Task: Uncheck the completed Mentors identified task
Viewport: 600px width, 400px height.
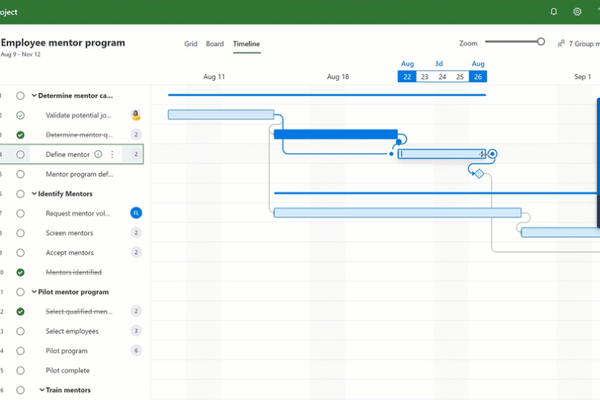Action: point(21,272)
